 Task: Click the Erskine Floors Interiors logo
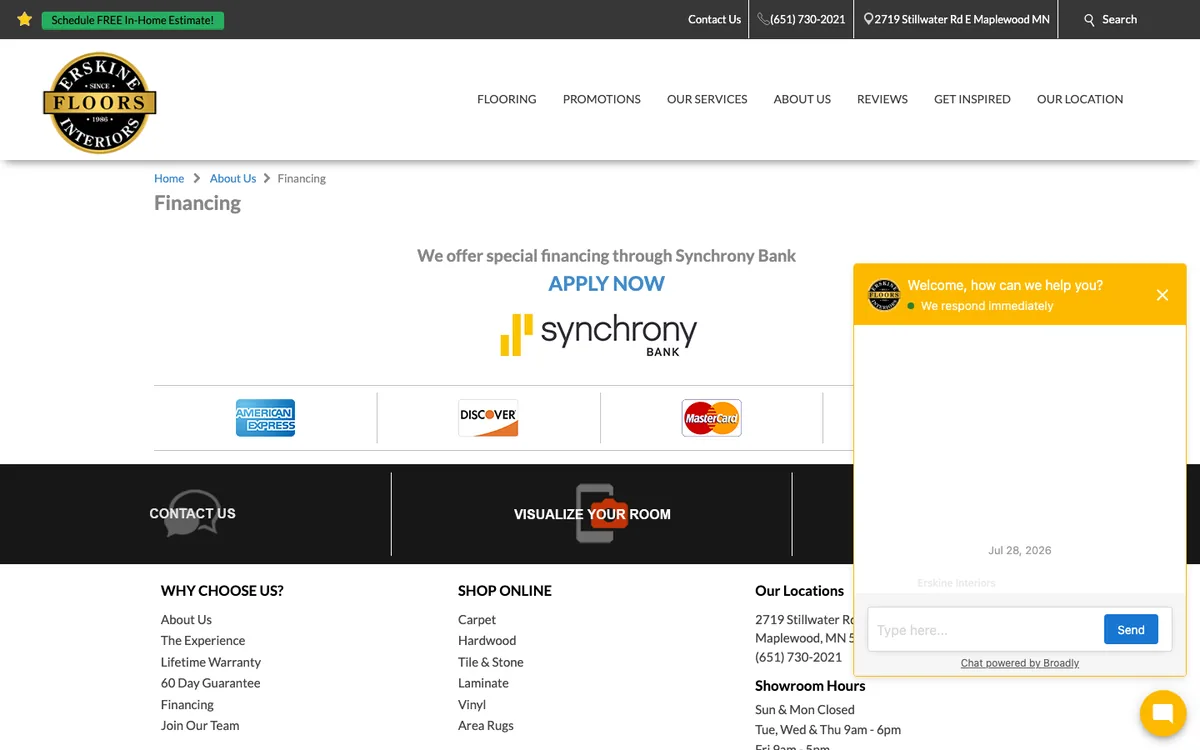100,103
